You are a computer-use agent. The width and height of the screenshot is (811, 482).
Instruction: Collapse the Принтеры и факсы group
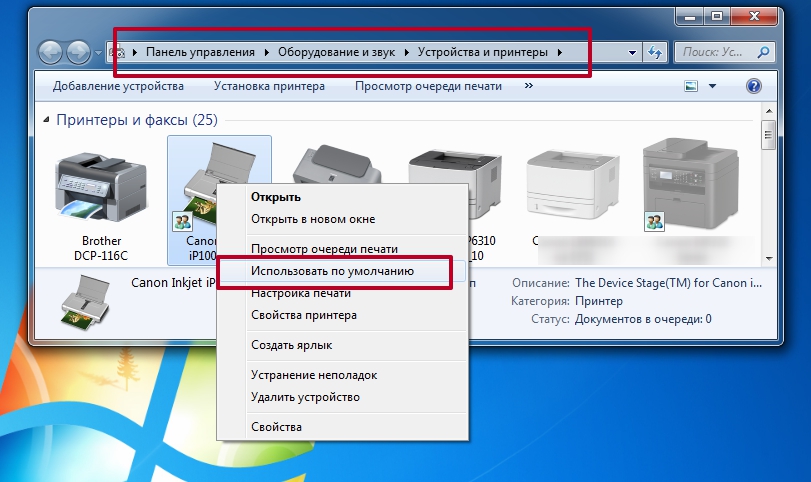pos(46,120)
